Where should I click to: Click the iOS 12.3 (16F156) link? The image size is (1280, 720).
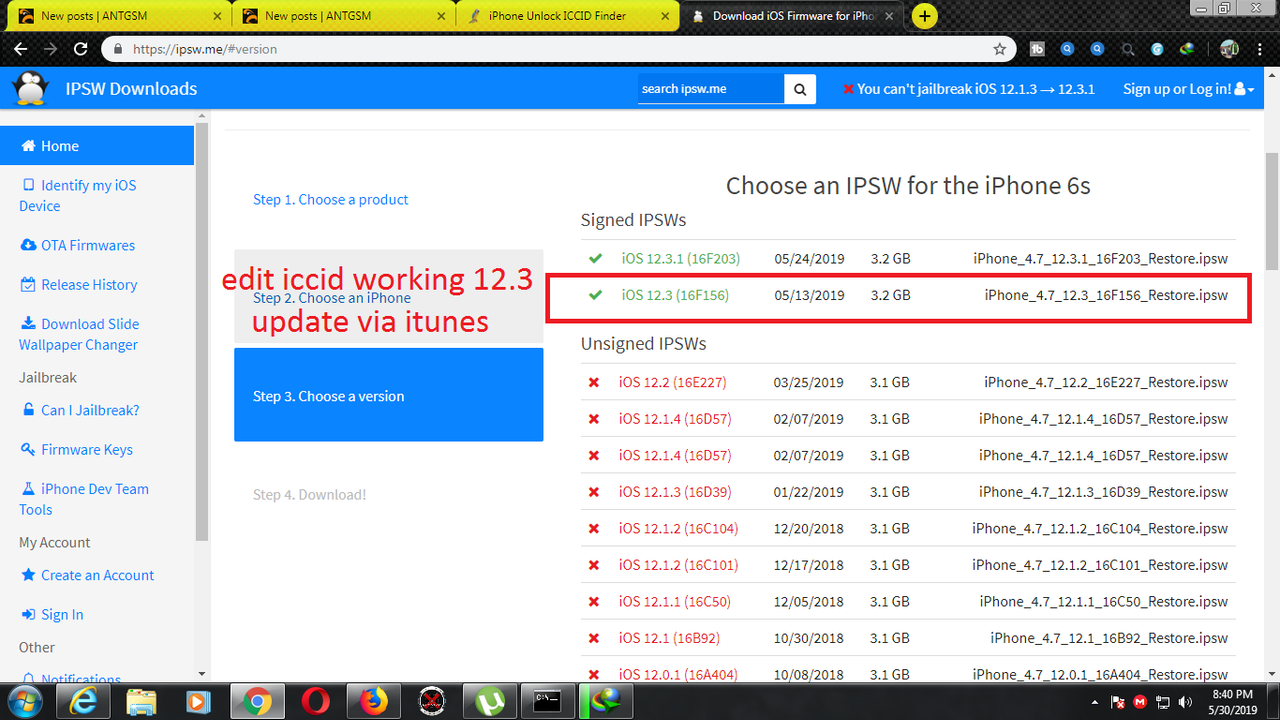coord(675,295)
